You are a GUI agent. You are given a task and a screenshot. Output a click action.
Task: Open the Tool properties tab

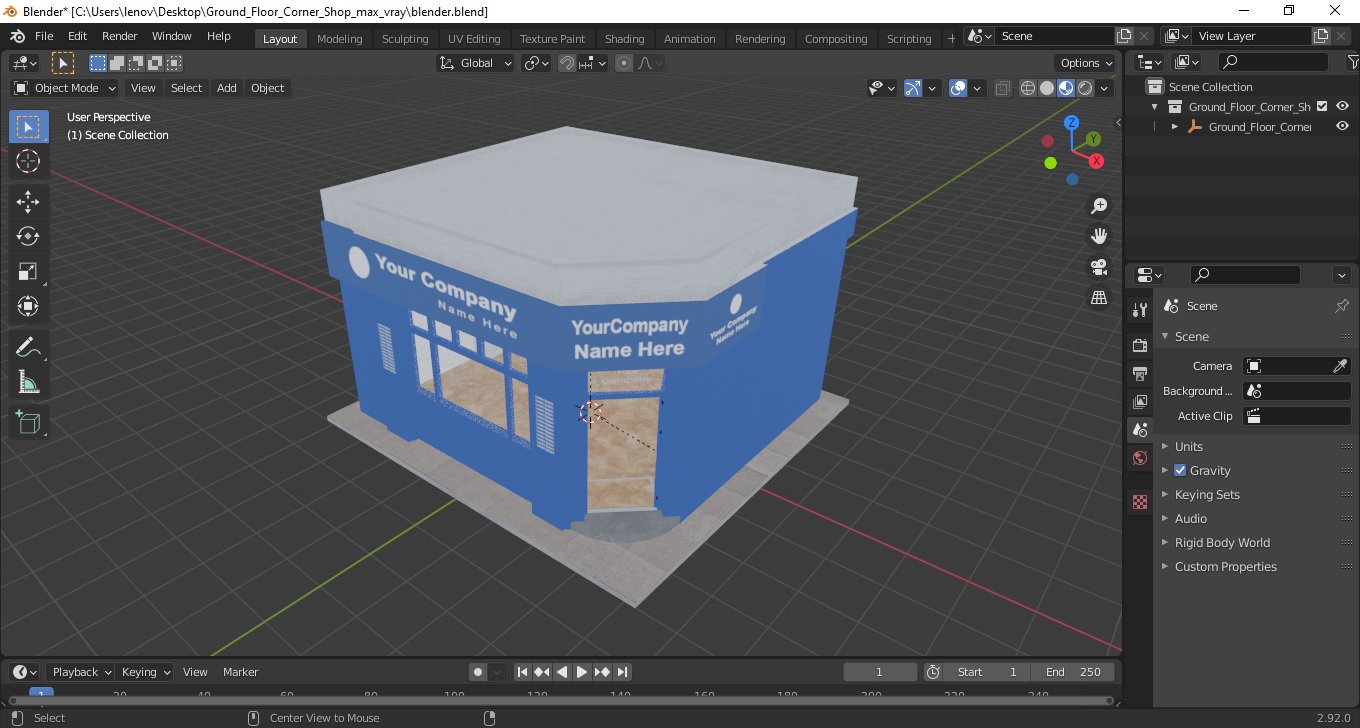(1140, 310)
